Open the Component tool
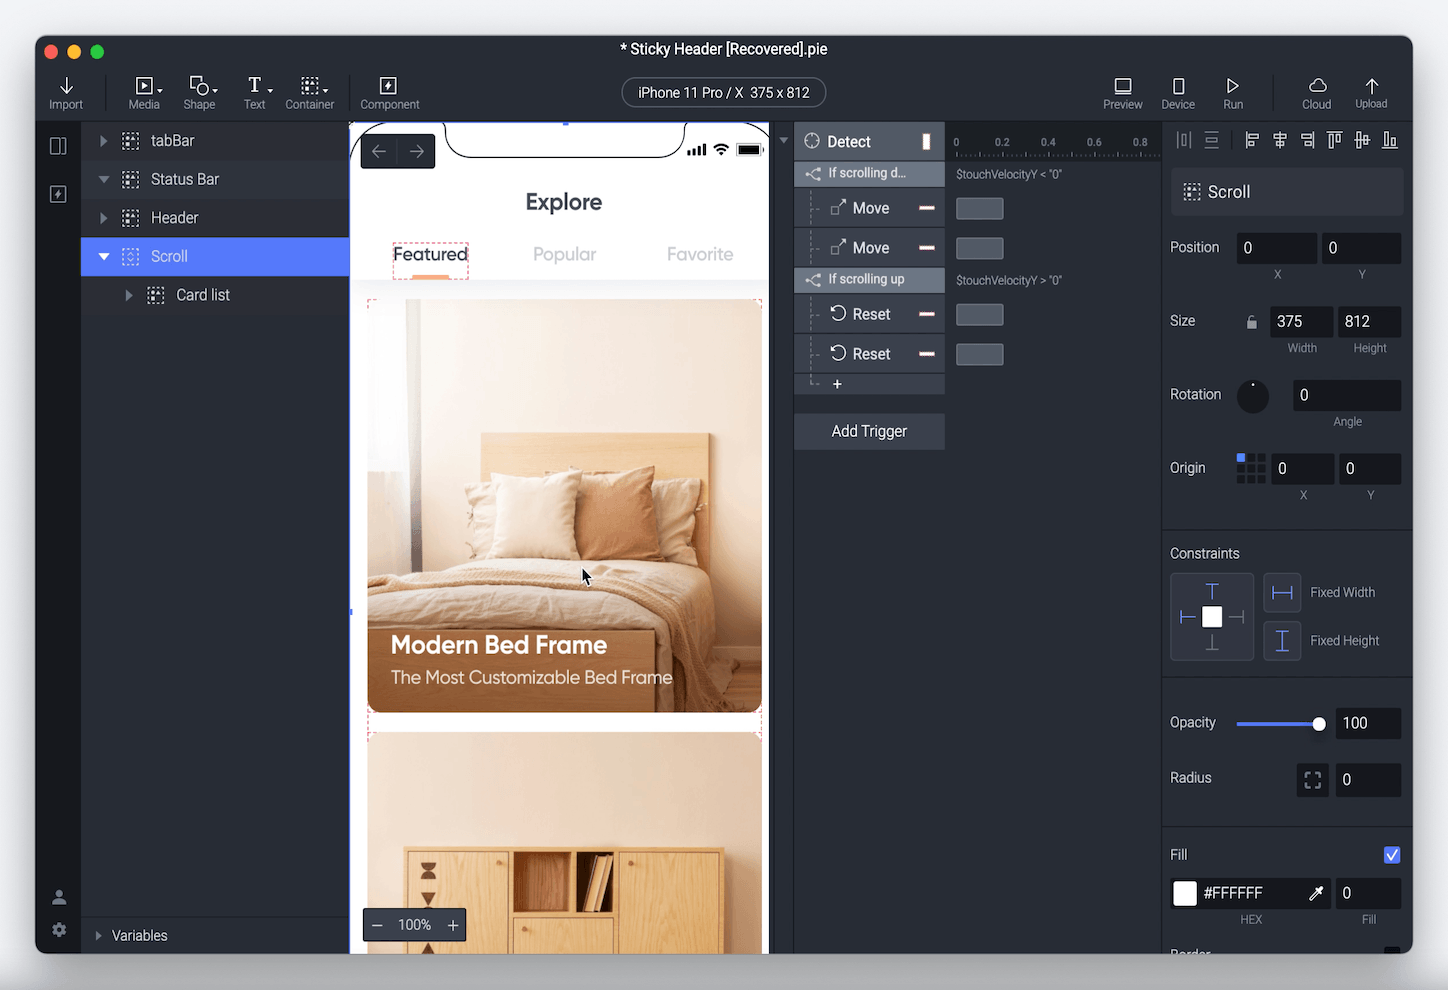The height and width of the screenshot is (990, 1448). click(389, 86)
